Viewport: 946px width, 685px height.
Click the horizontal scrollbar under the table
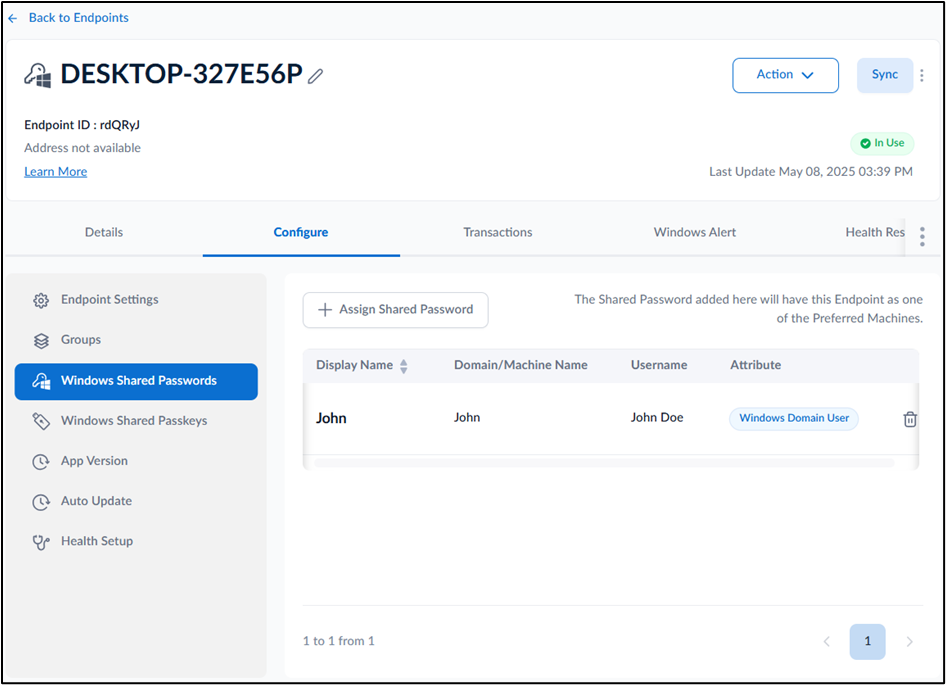tap(604, 463)
